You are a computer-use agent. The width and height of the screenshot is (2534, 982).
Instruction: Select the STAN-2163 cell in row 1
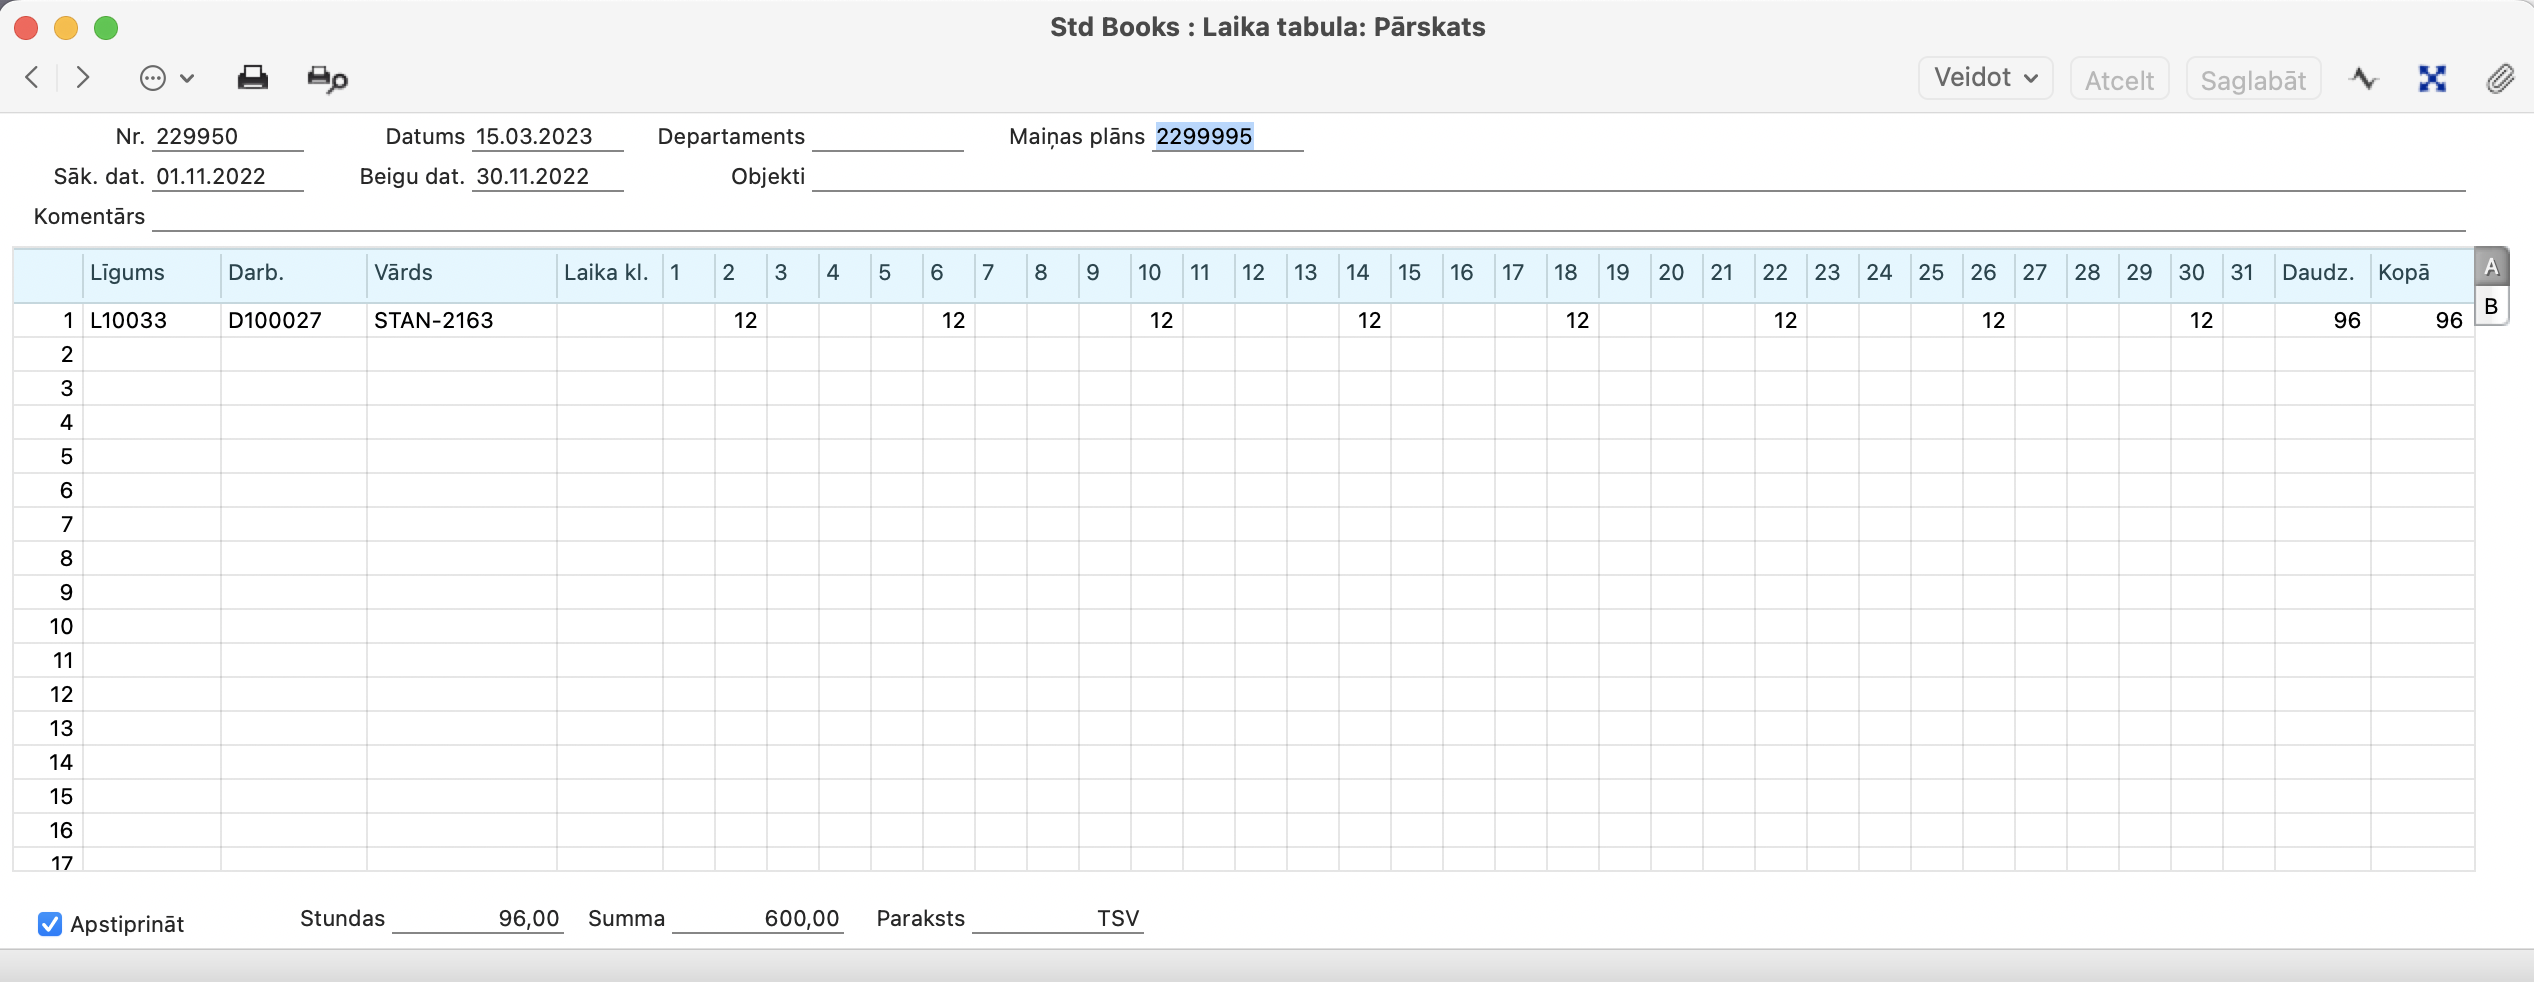tap(460, 320)
